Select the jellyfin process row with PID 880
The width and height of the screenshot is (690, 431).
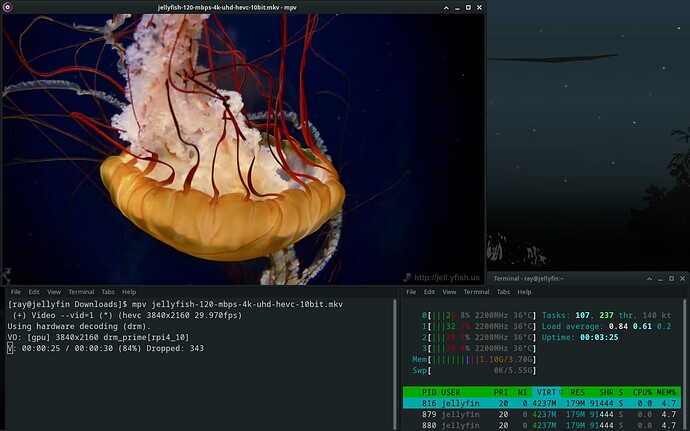(542, 425)
